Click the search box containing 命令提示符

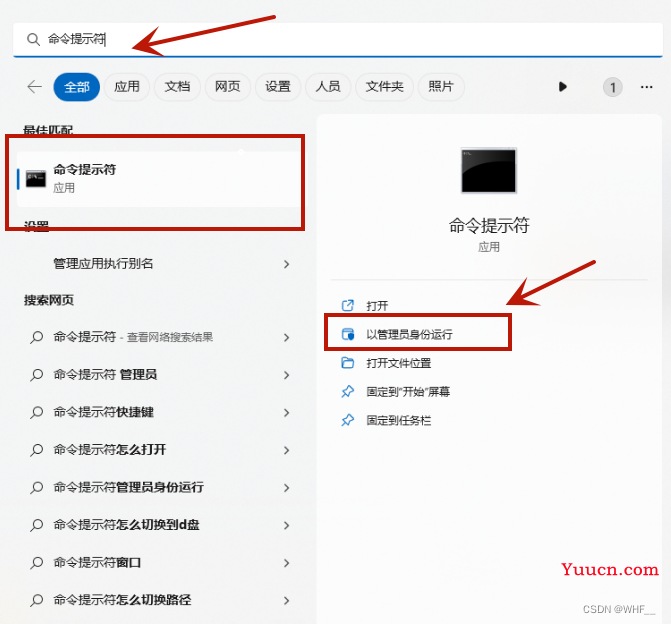(x=338, y=39)
